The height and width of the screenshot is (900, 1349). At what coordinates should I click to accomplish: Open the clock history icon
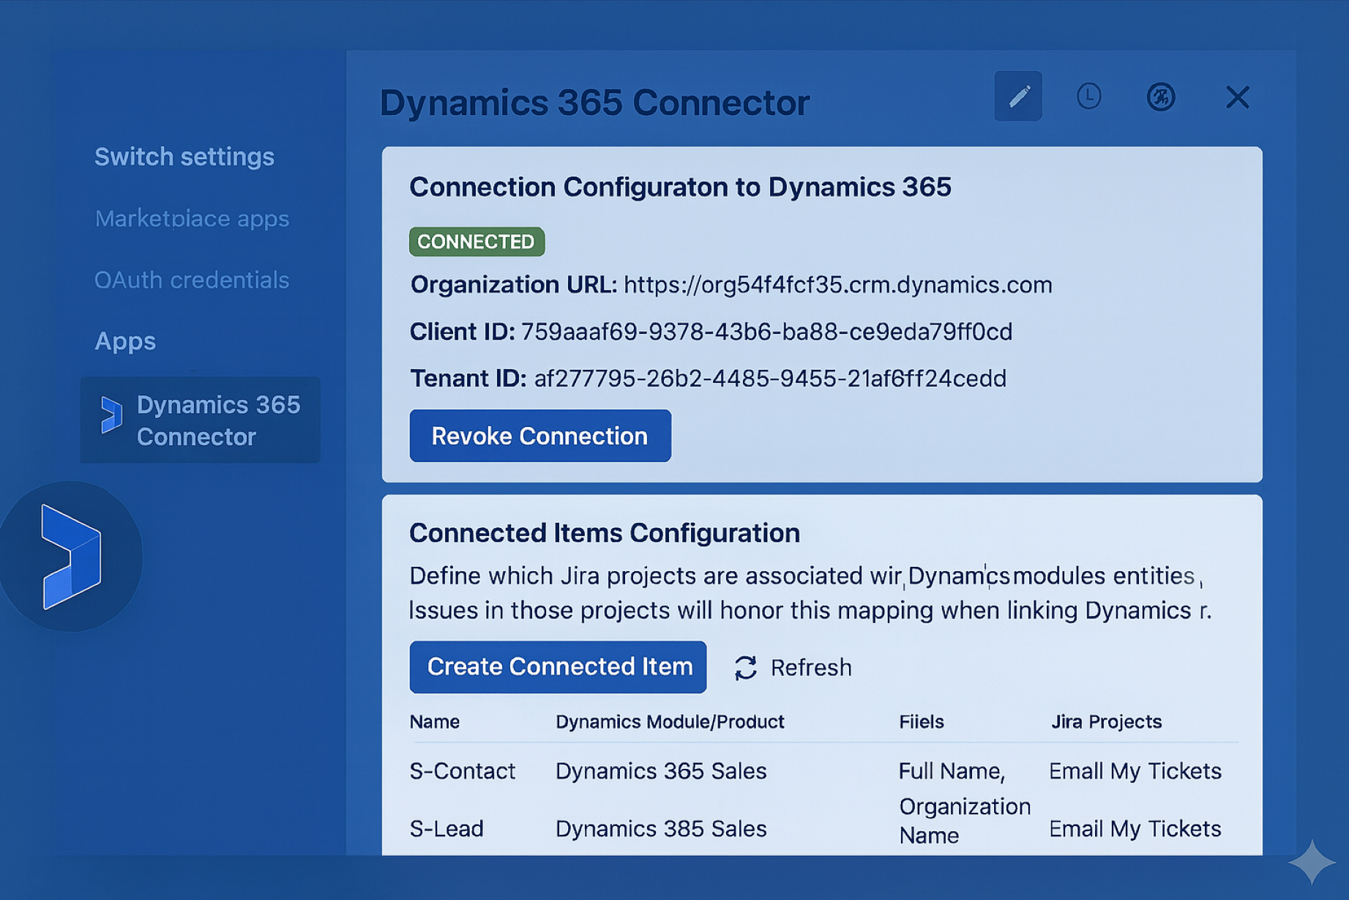(x=1088, y=96)
